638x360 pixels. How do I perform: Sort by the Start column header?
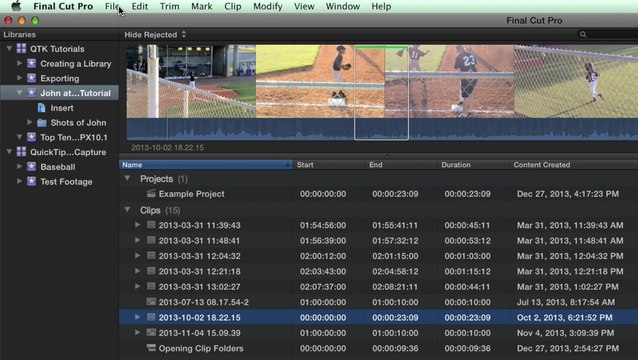pyautogui.click(x=329, y=165)
